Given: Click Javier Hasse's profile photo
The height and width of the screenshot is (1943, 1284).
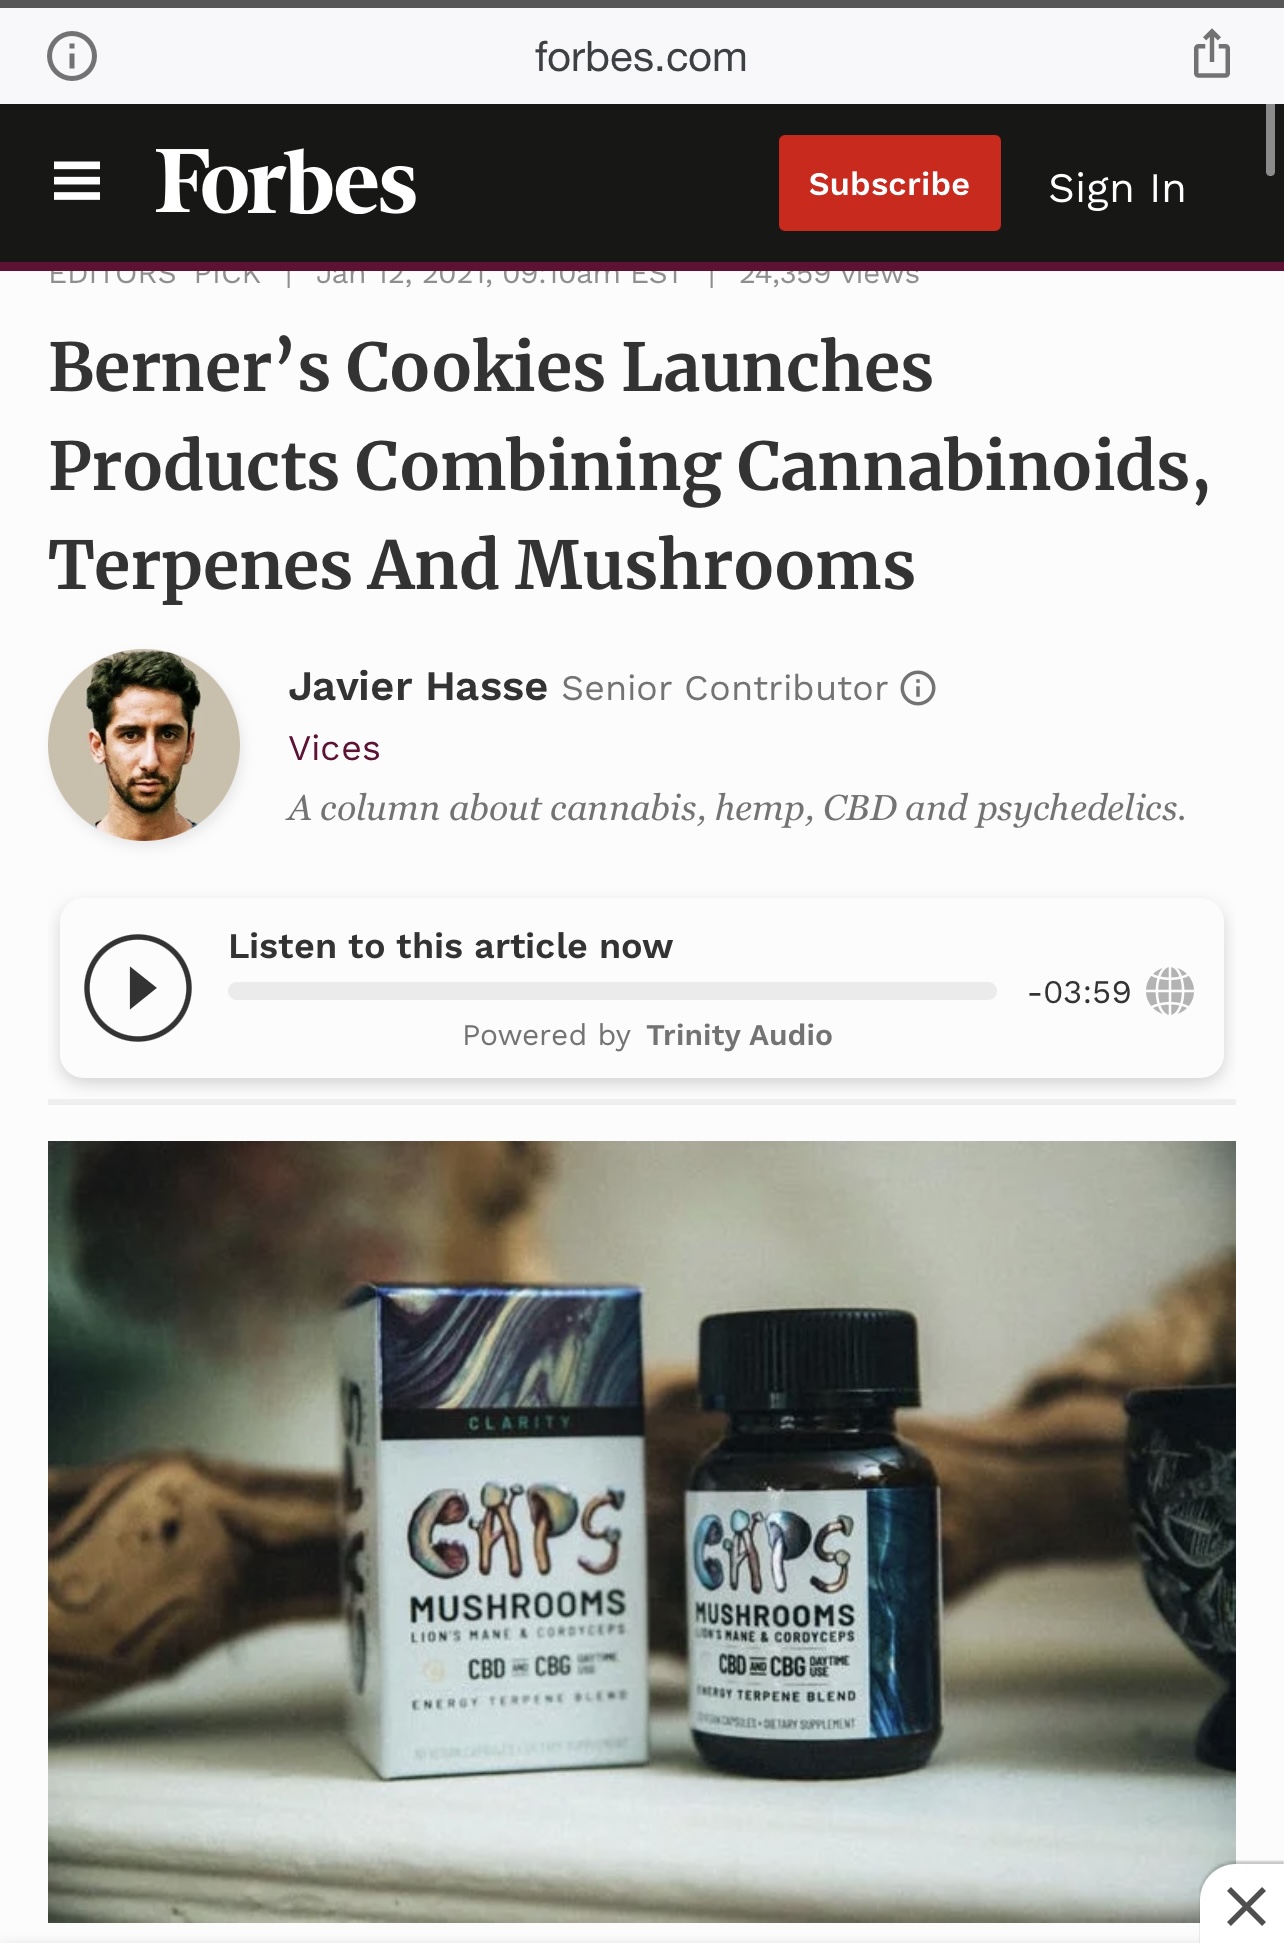Looking at the screenshot, I should tap(144, 745).
